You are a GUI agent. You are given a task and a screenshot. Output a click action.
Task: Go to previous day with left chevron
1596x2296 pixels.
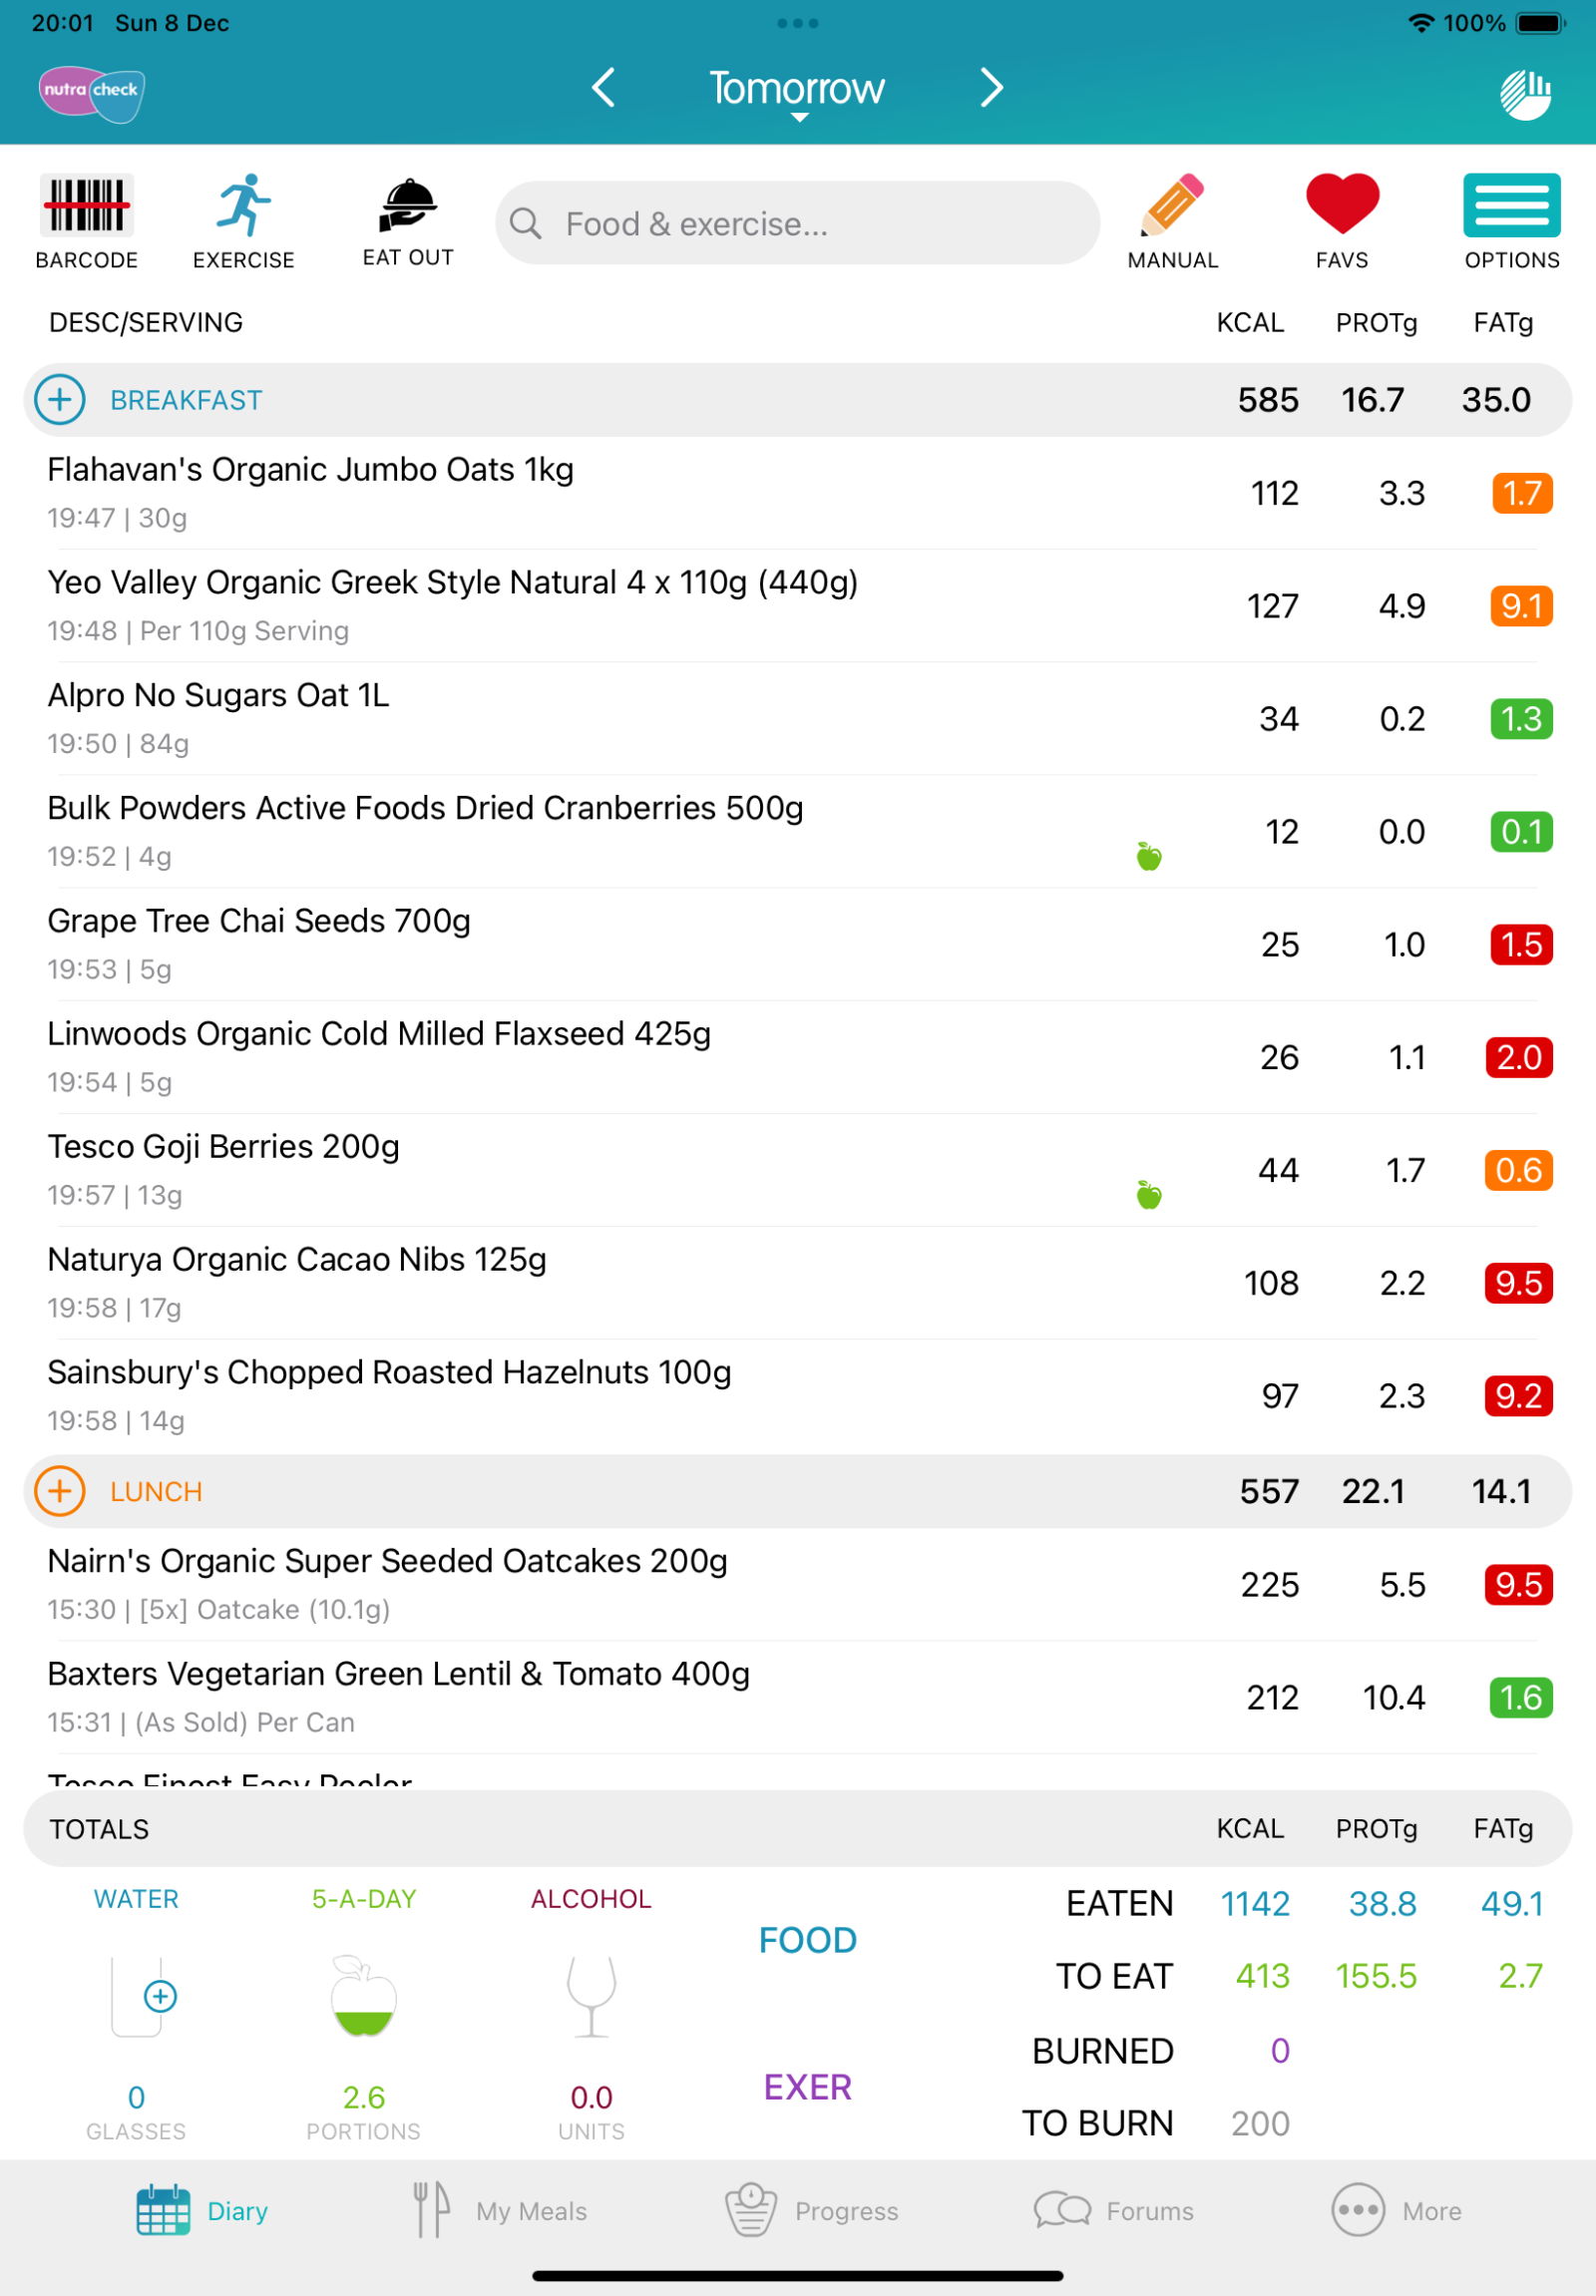pos(603,88)
